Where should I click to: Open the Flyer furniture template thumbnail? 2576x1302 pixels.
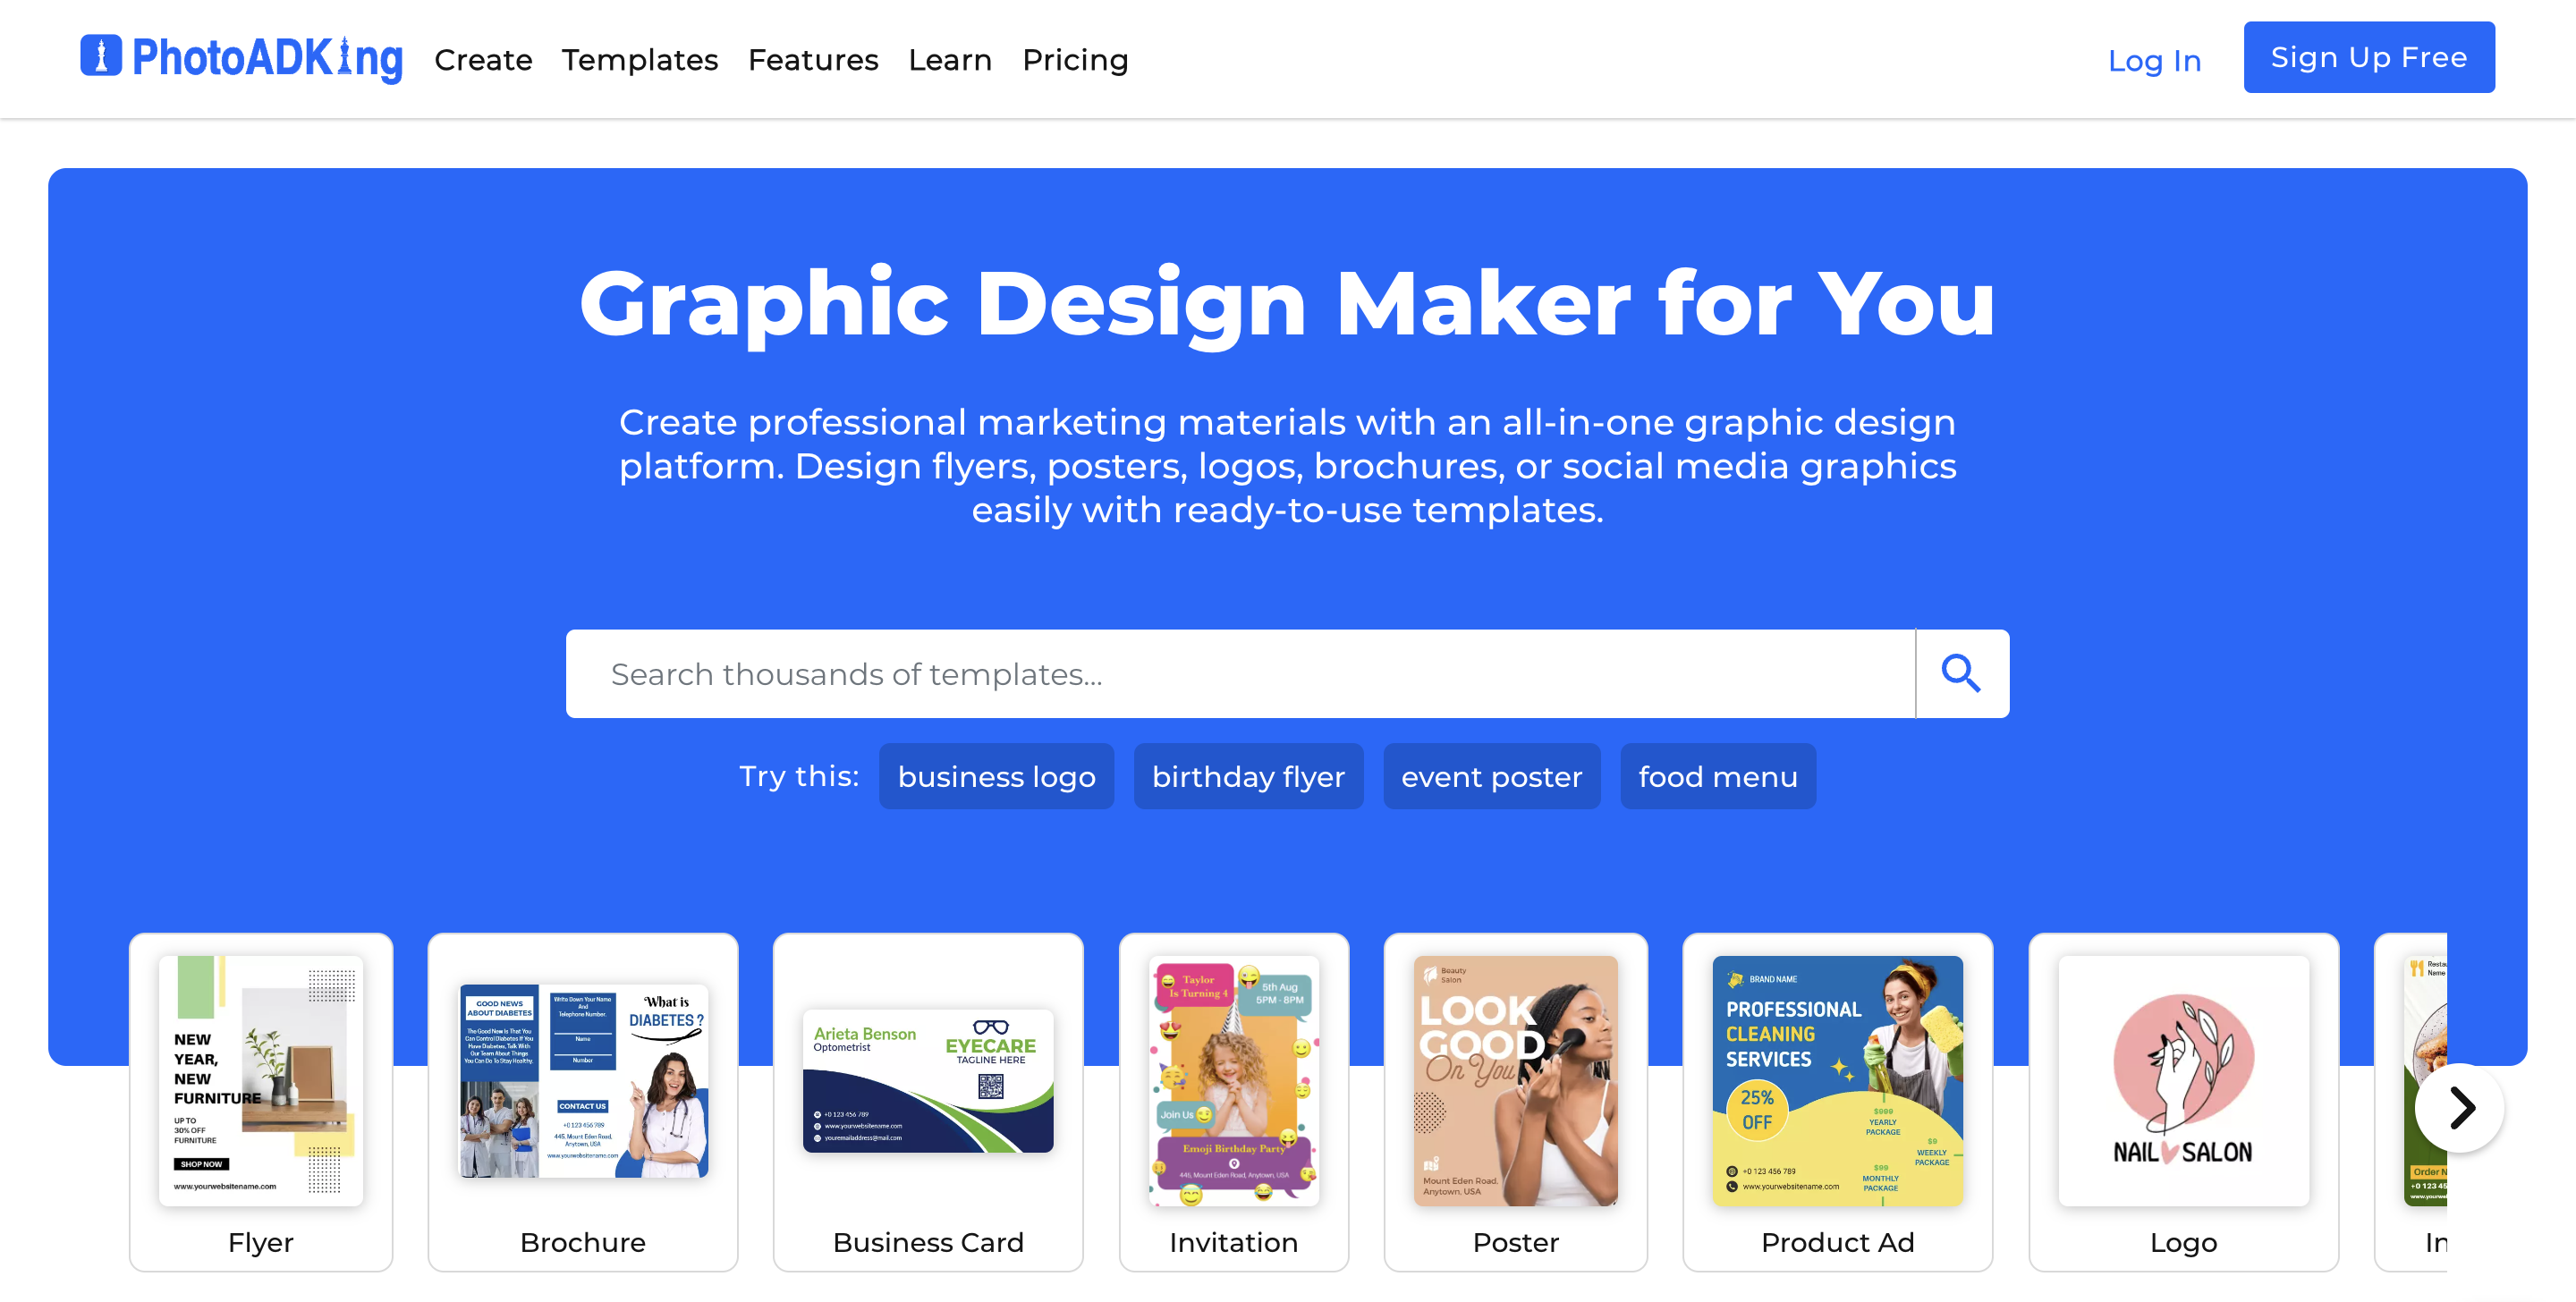(x=261, y=1080)
